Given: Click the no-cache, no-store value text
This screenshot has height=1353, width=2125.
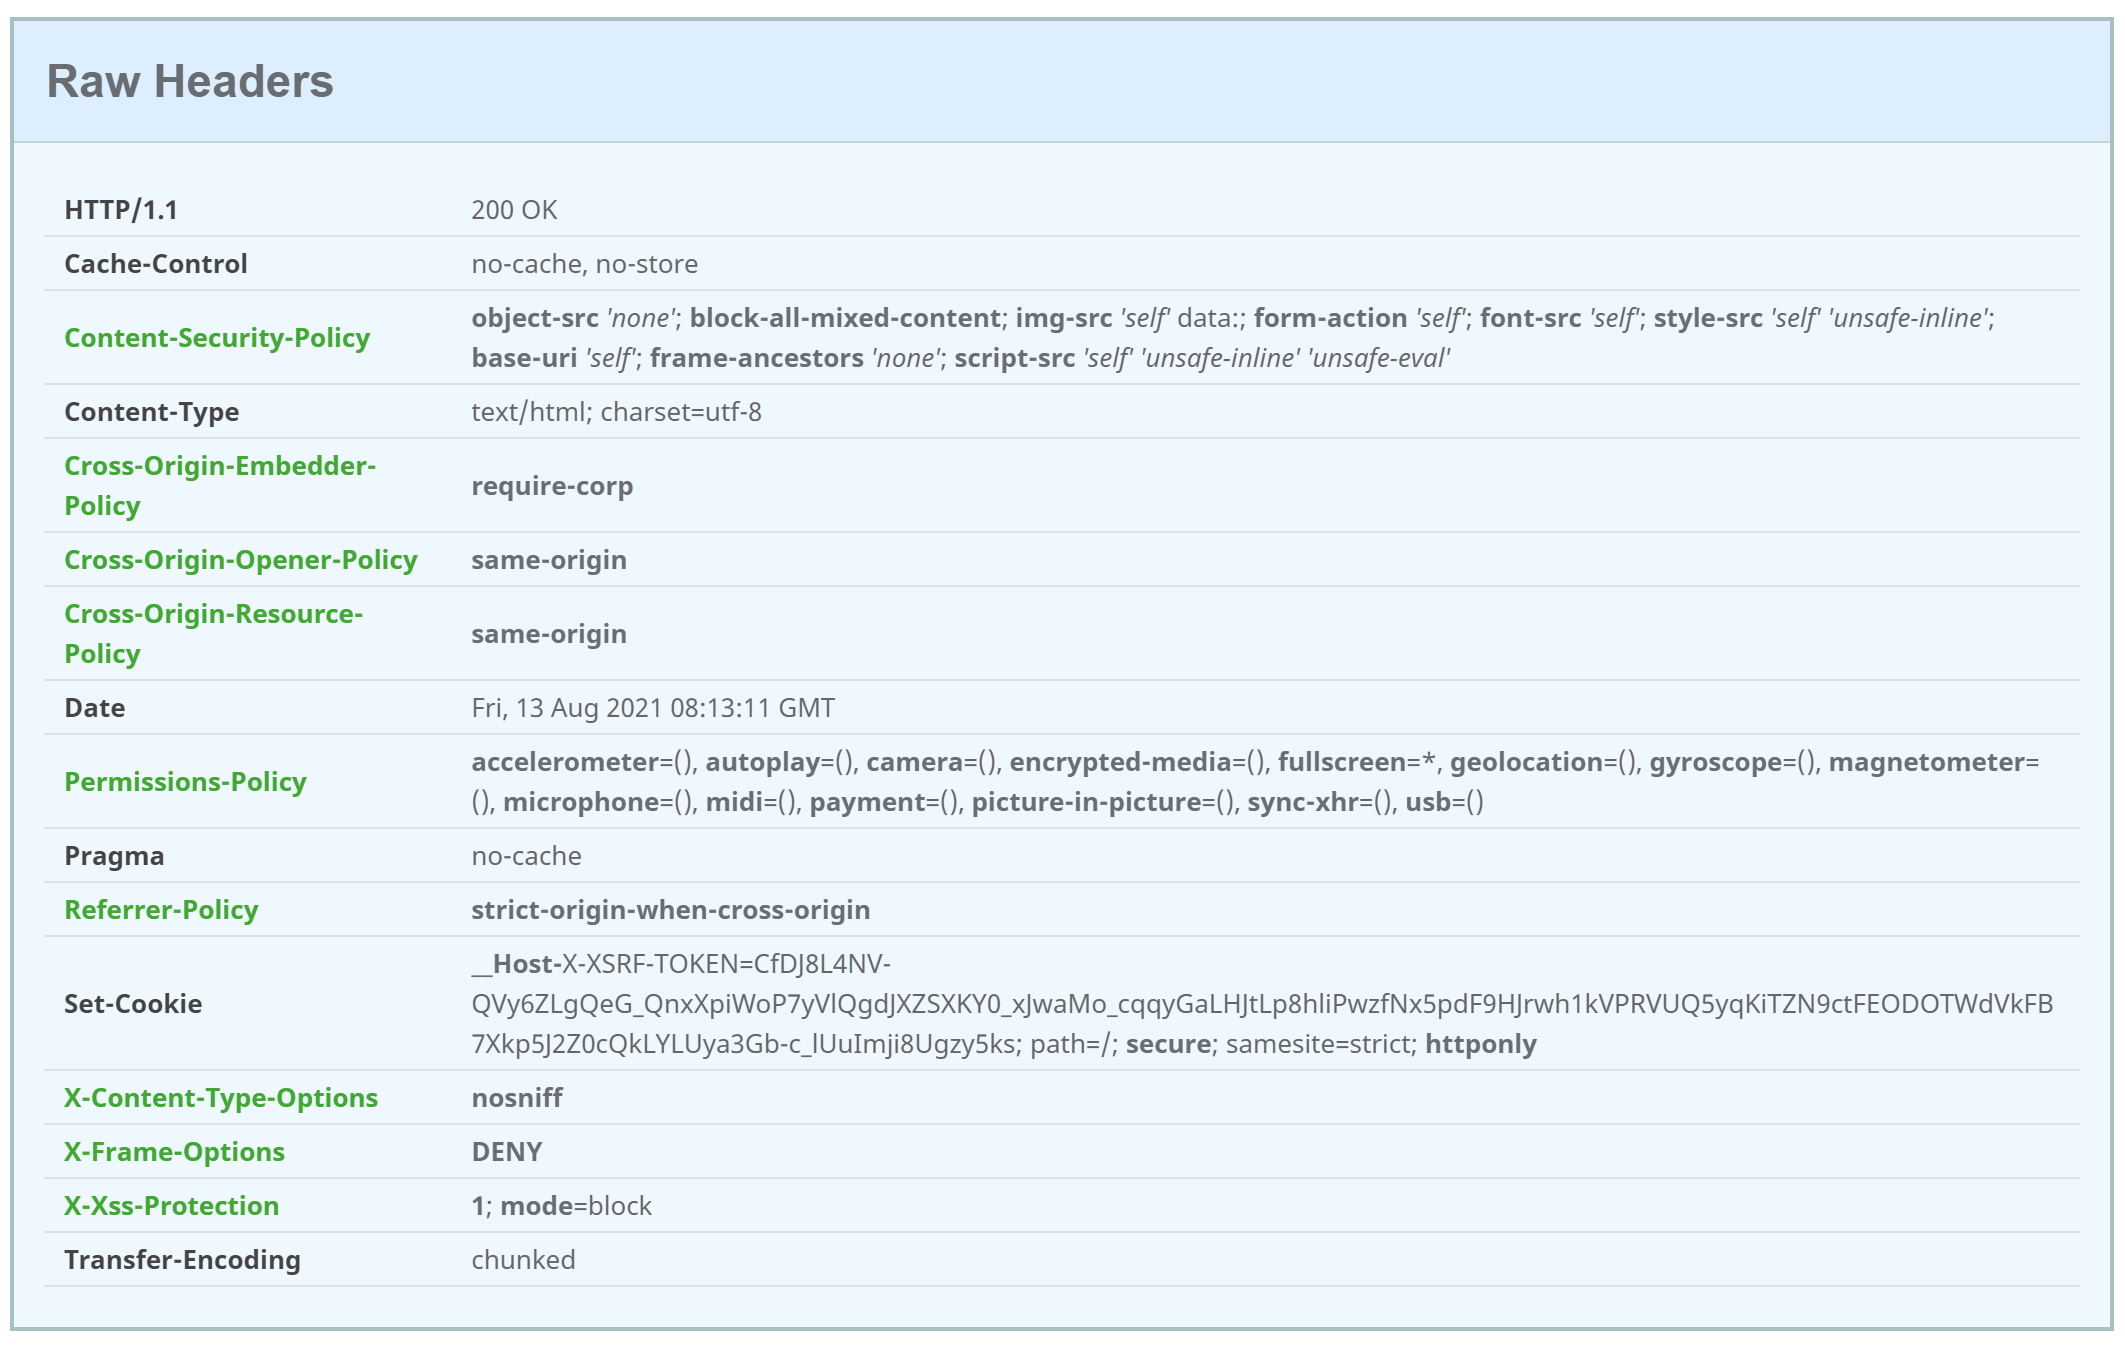Looking at the screenshot, I should tap(584, 264).
